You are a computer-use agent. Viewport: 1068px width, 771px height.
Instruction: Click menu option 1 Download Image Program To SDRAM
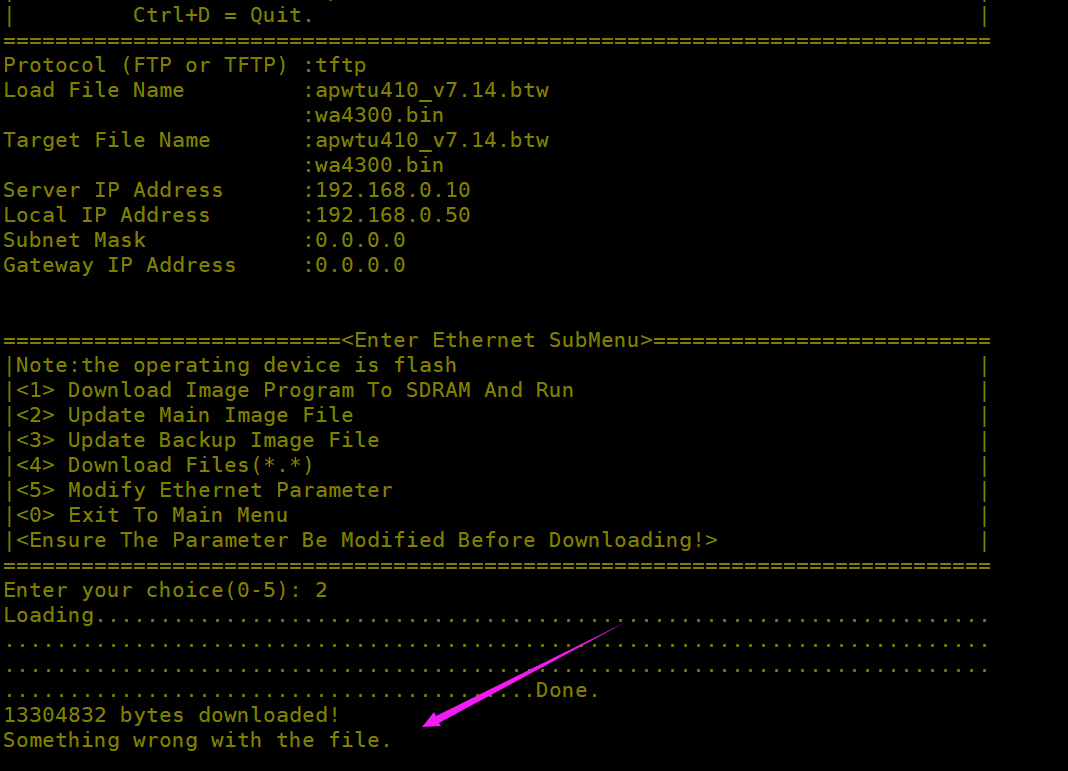(x=295, y=390)
